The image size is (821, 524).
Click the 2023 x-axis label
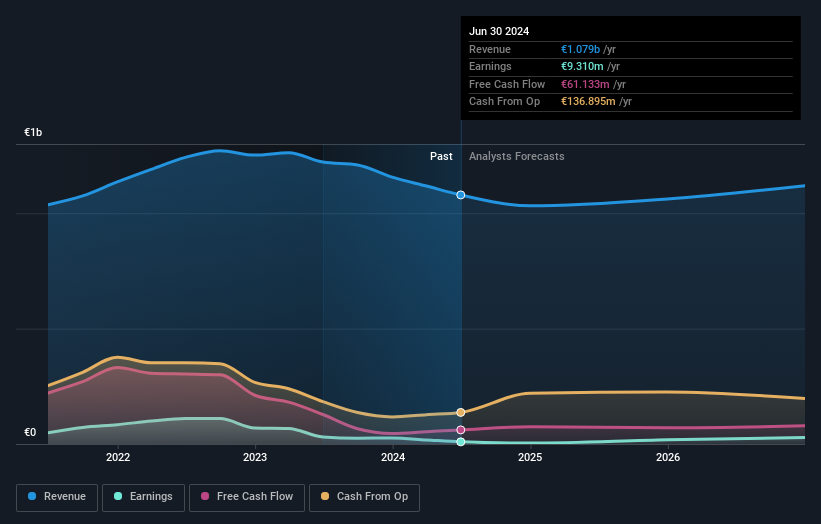(255, 457)
